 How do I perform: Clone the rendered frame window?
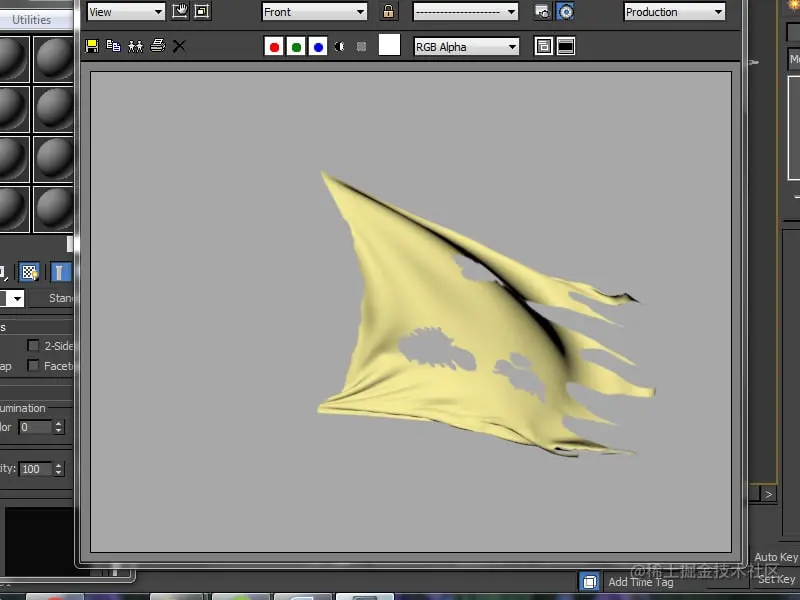tap(135, 46)
